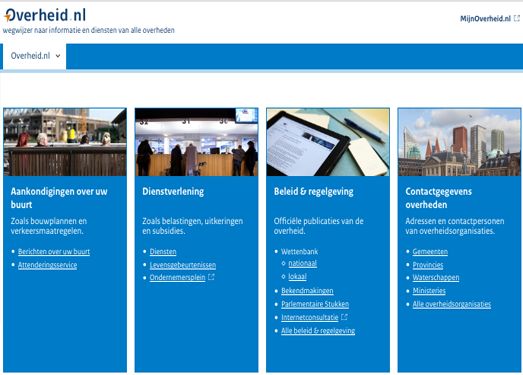Open the Bekendmakingen link
Viewport: 523px width, 375px height.
pyautogui.click(x=307, y=291)
